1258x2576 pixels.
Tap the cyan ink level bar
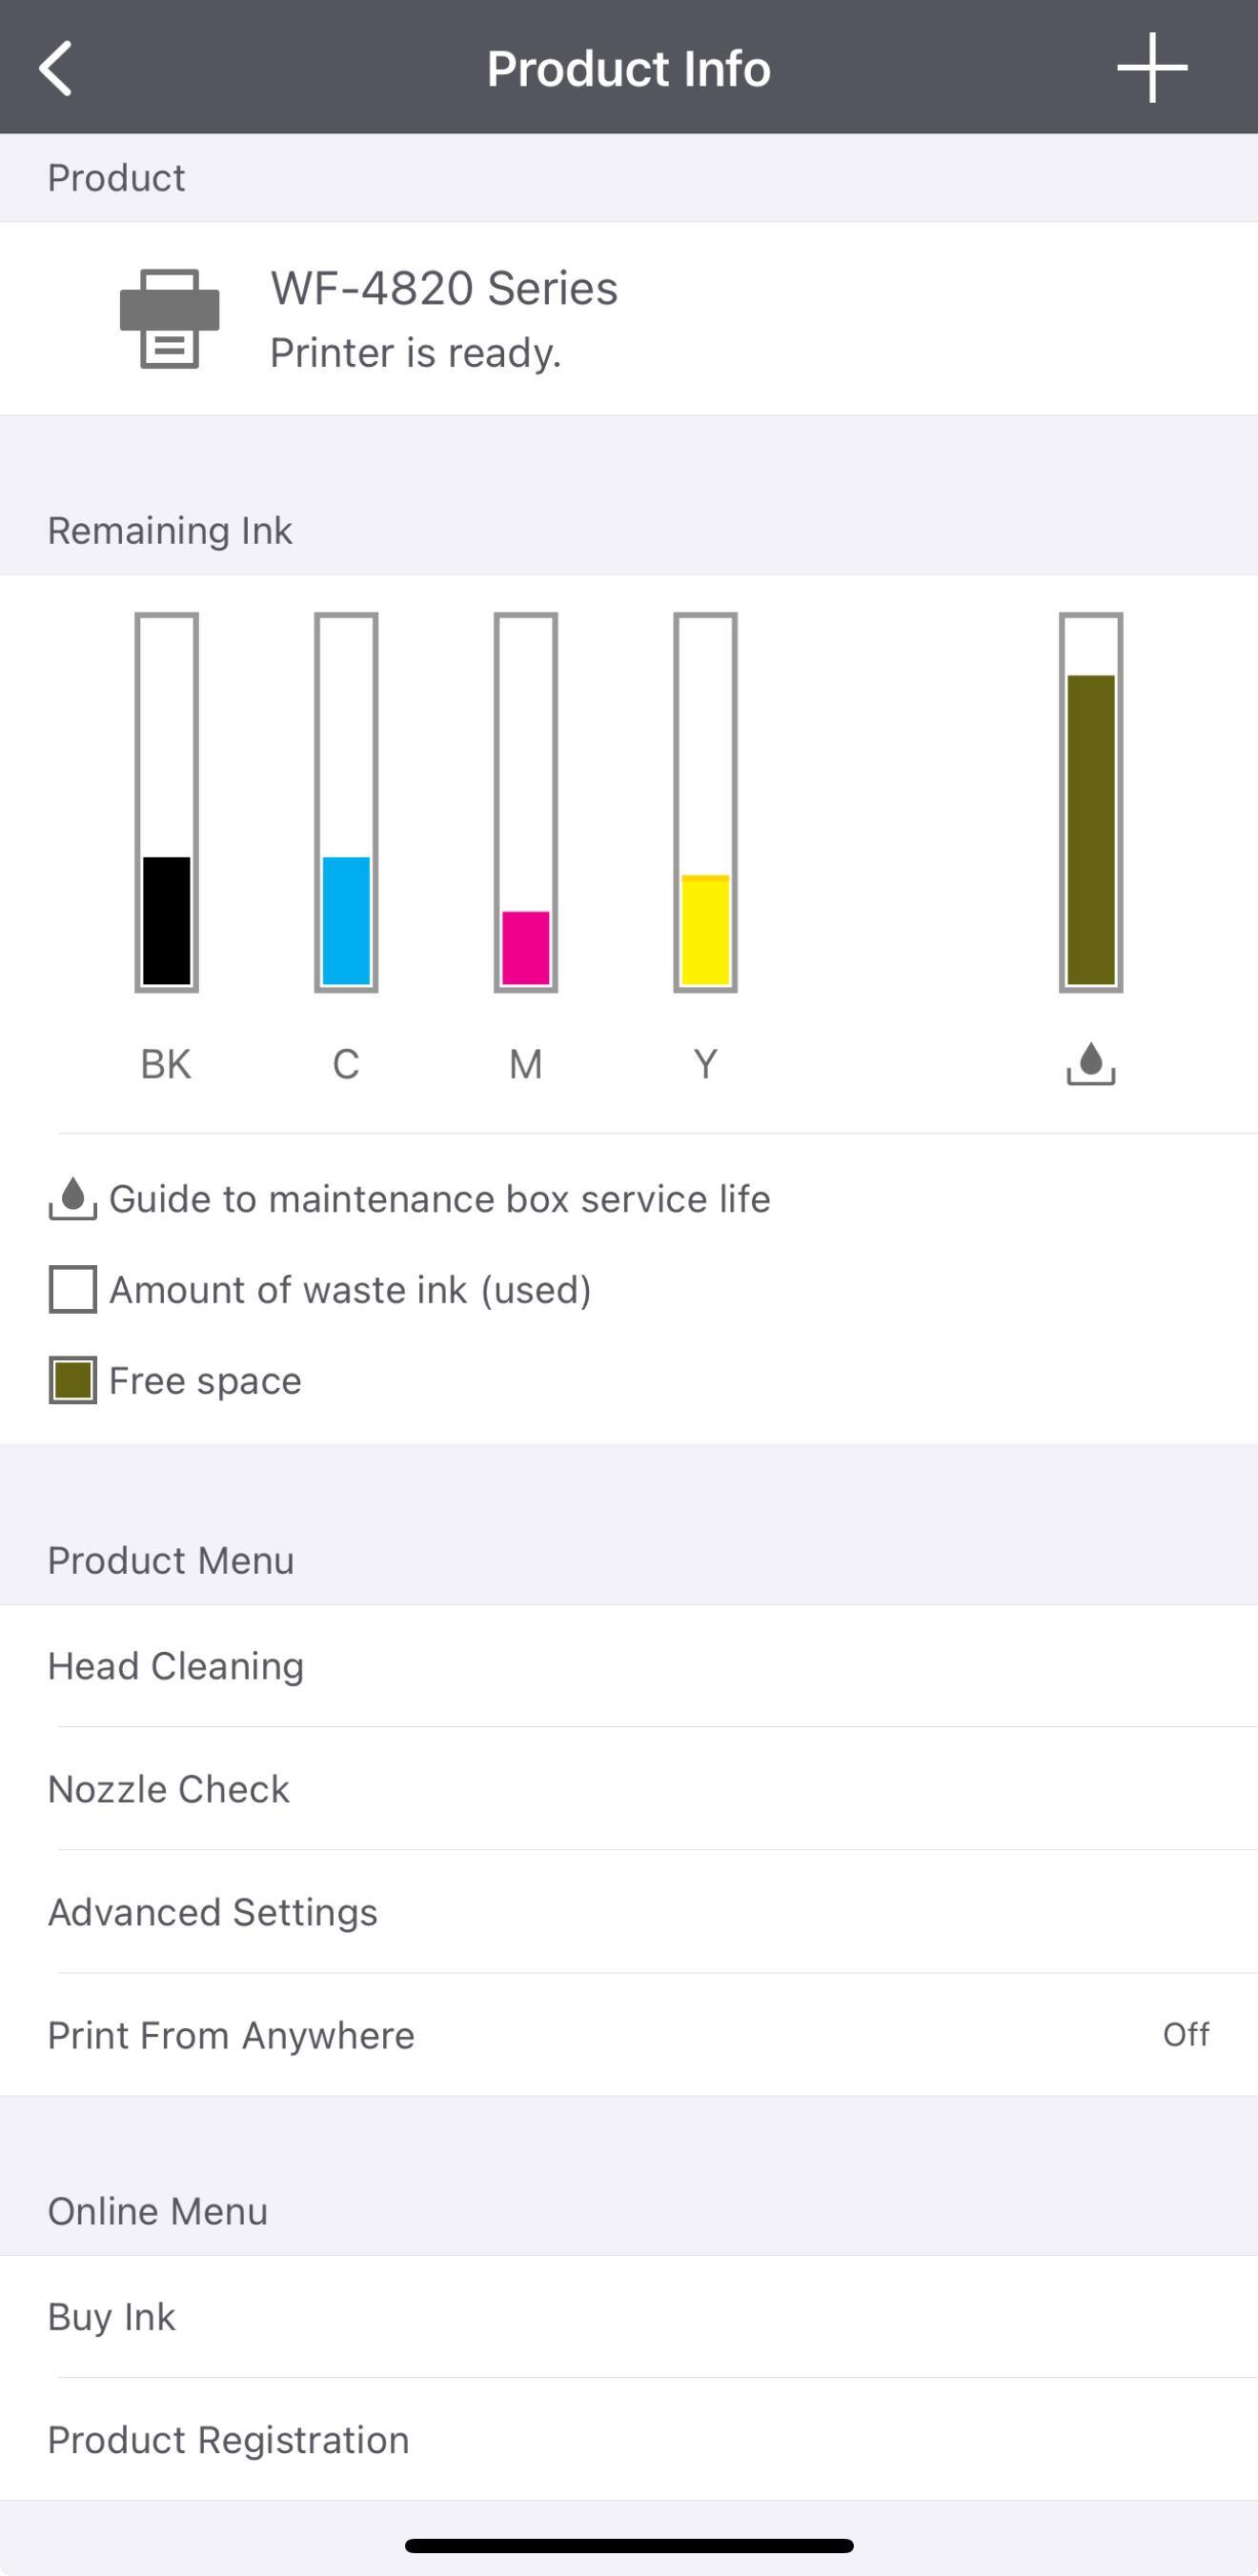click(346, 802)
